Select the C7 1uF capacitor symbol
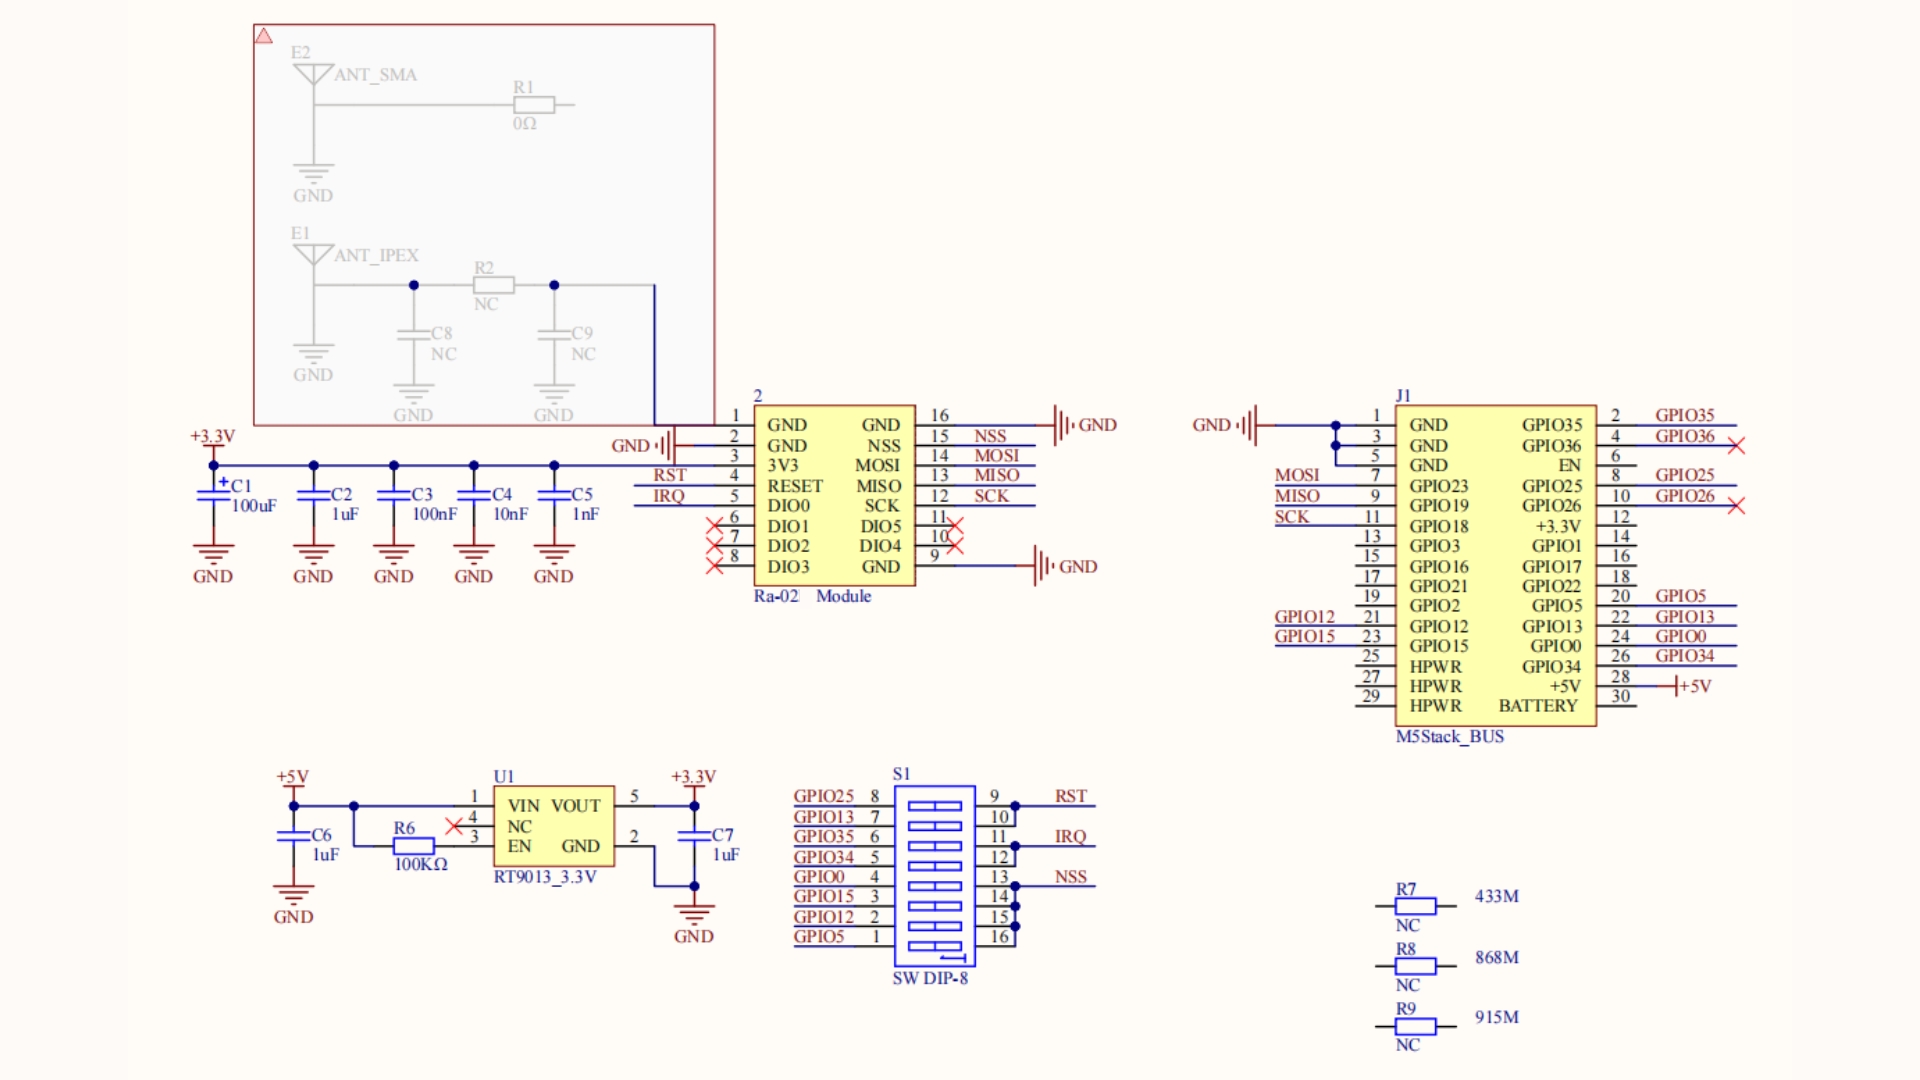Image resolution: width=1920 pixels, height=1080 pixels. click(x=694, y=836)
